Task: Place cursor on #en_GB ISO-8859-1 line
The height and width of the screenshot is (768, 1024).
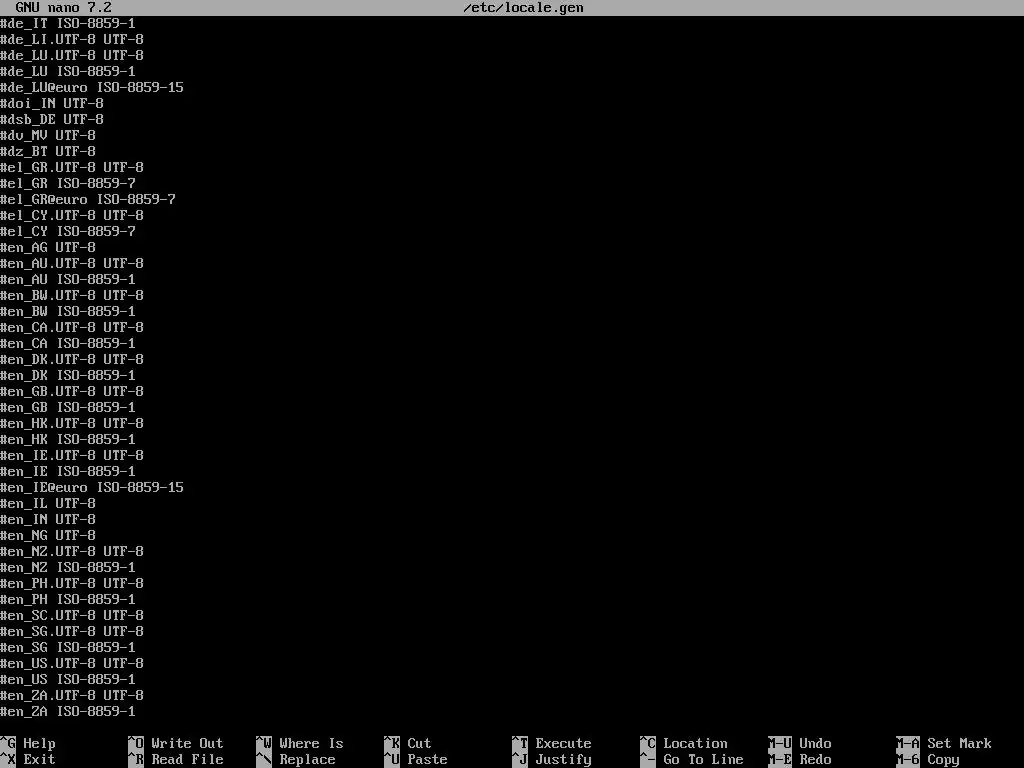Action: coord(68,408)
